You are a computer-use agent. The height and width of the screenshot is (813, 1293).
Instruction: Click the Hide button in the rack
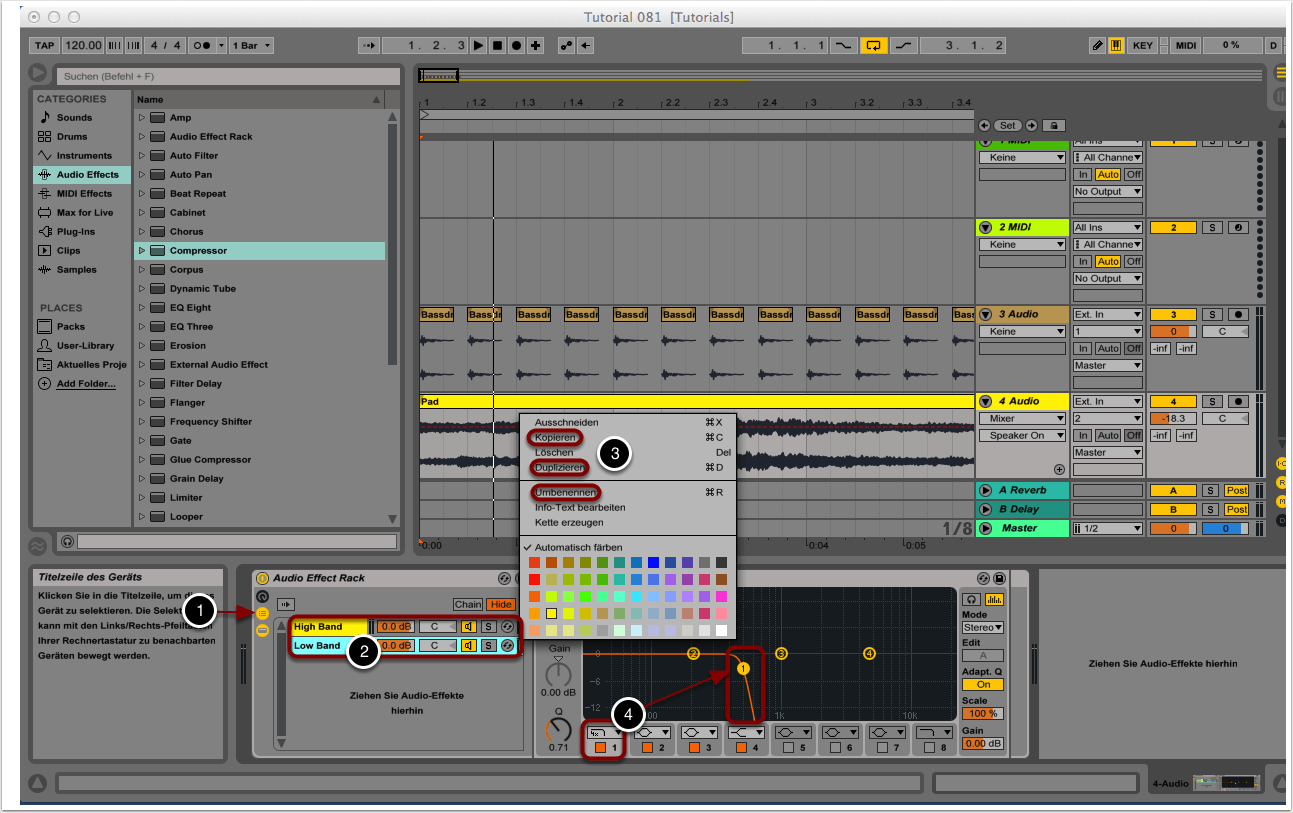499,604
